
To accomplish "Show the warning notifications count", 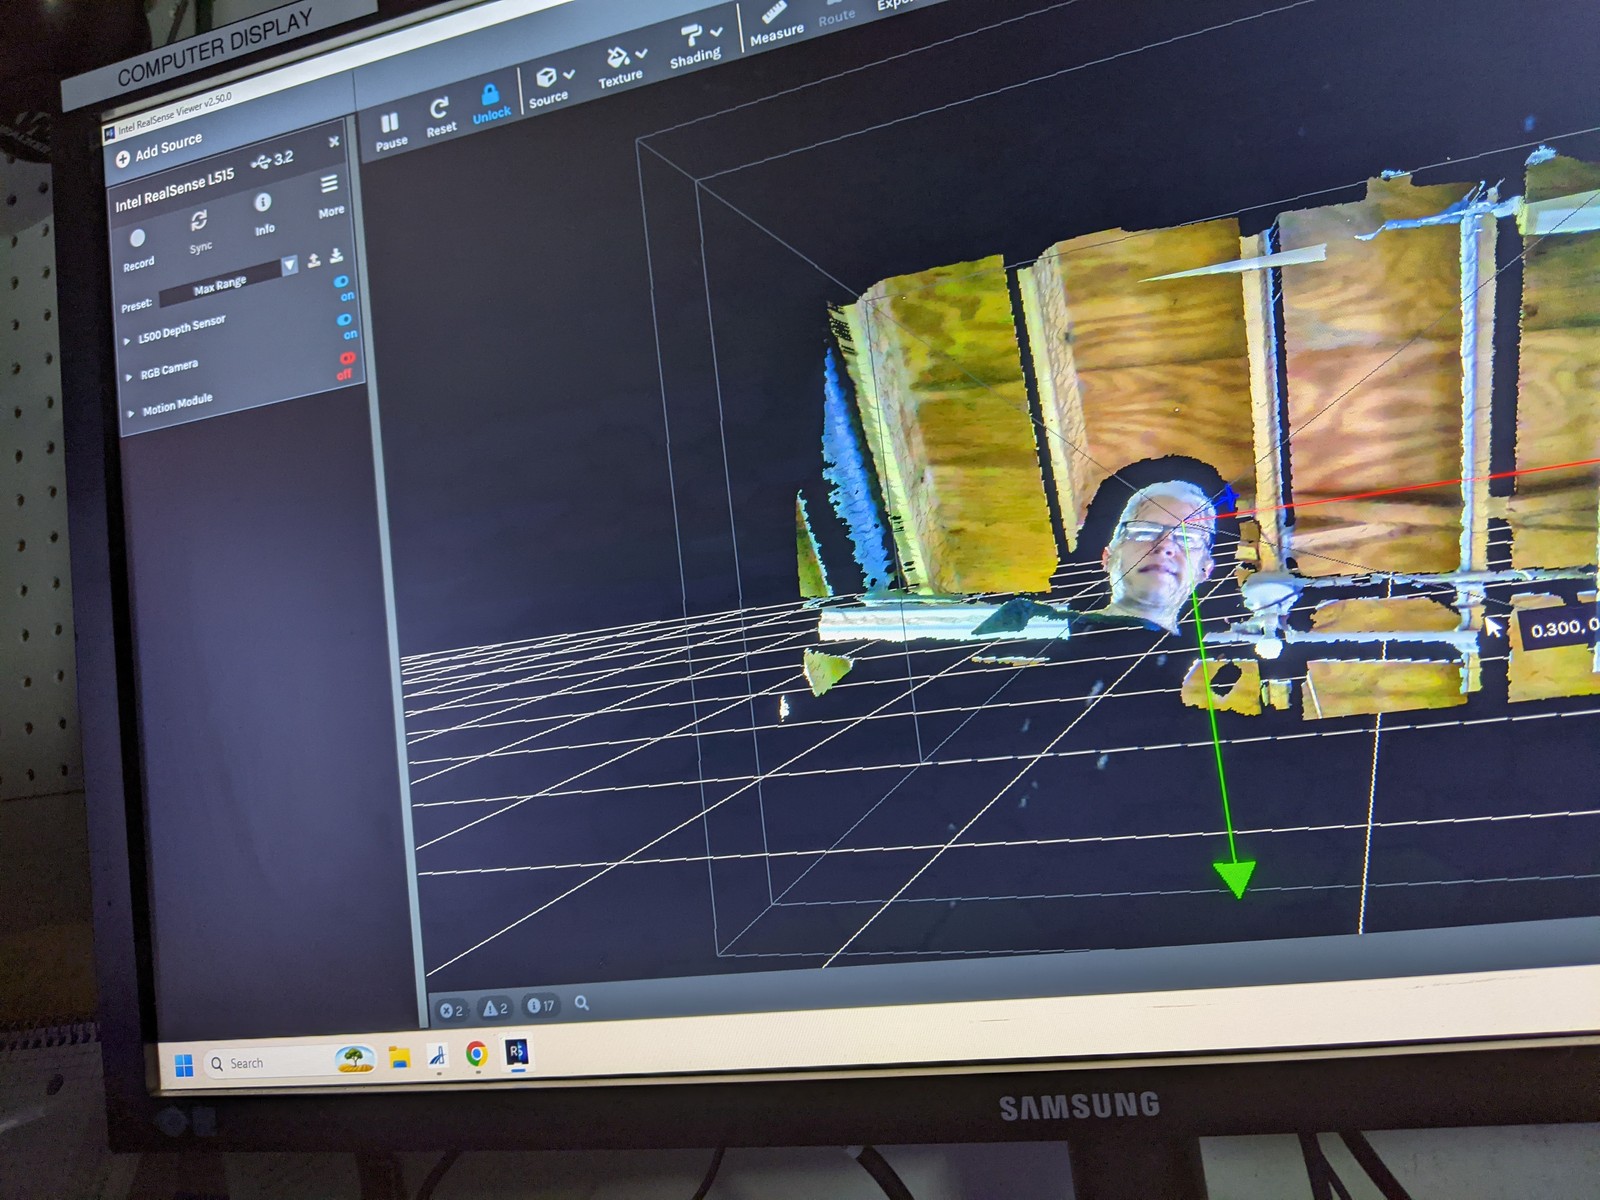I will [x=496, y=1008].
